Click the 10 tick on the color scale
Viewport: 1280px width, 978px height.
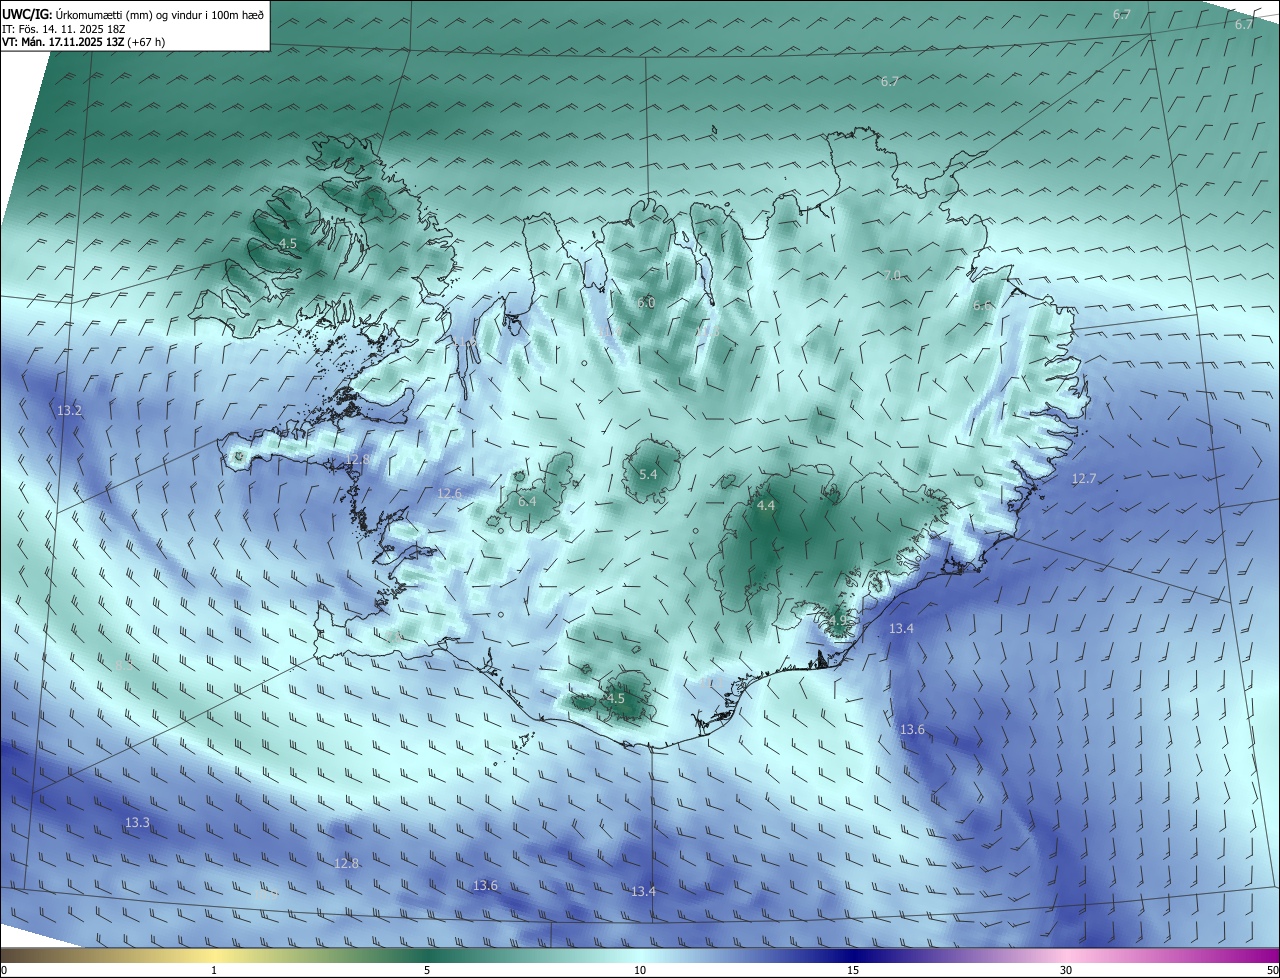640,970
